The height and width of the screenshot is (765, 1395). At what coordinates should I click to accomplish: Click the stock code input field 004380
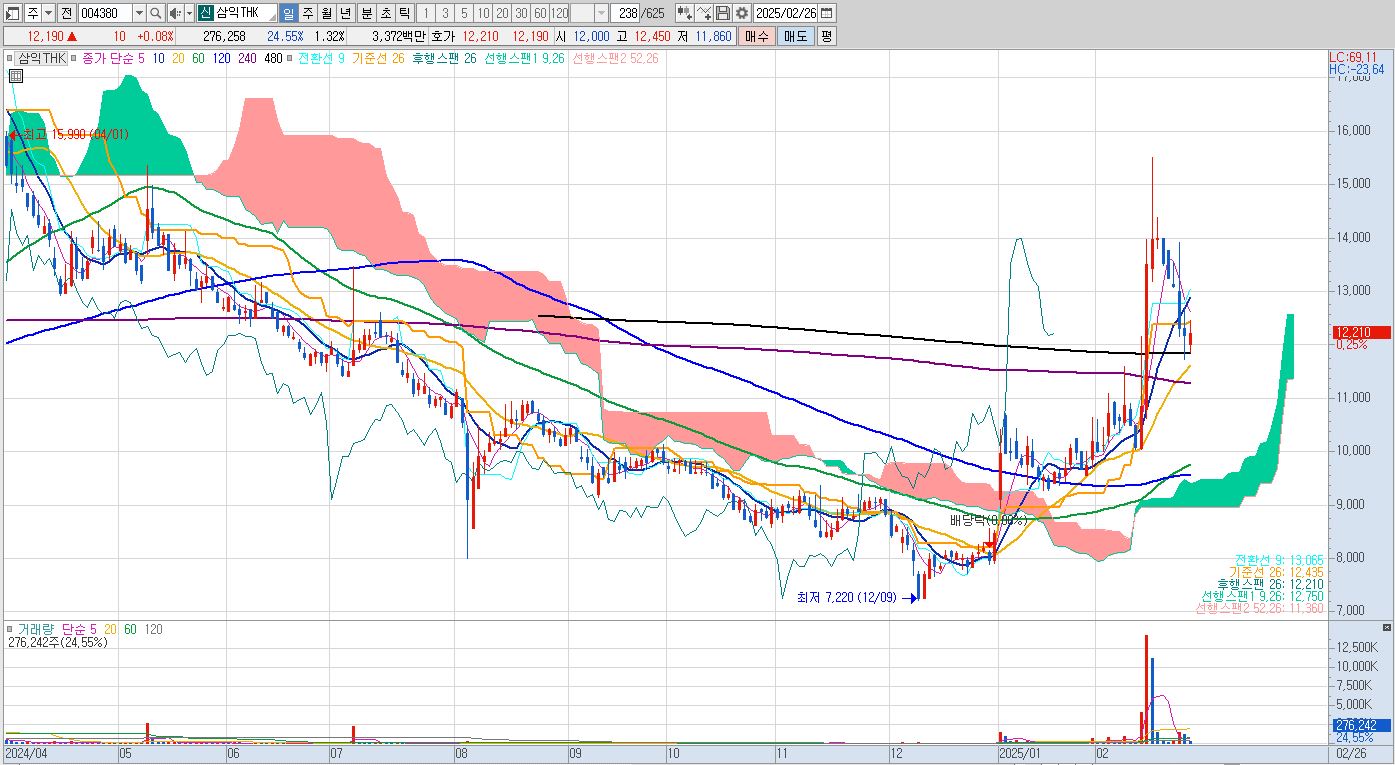(104, 13)
